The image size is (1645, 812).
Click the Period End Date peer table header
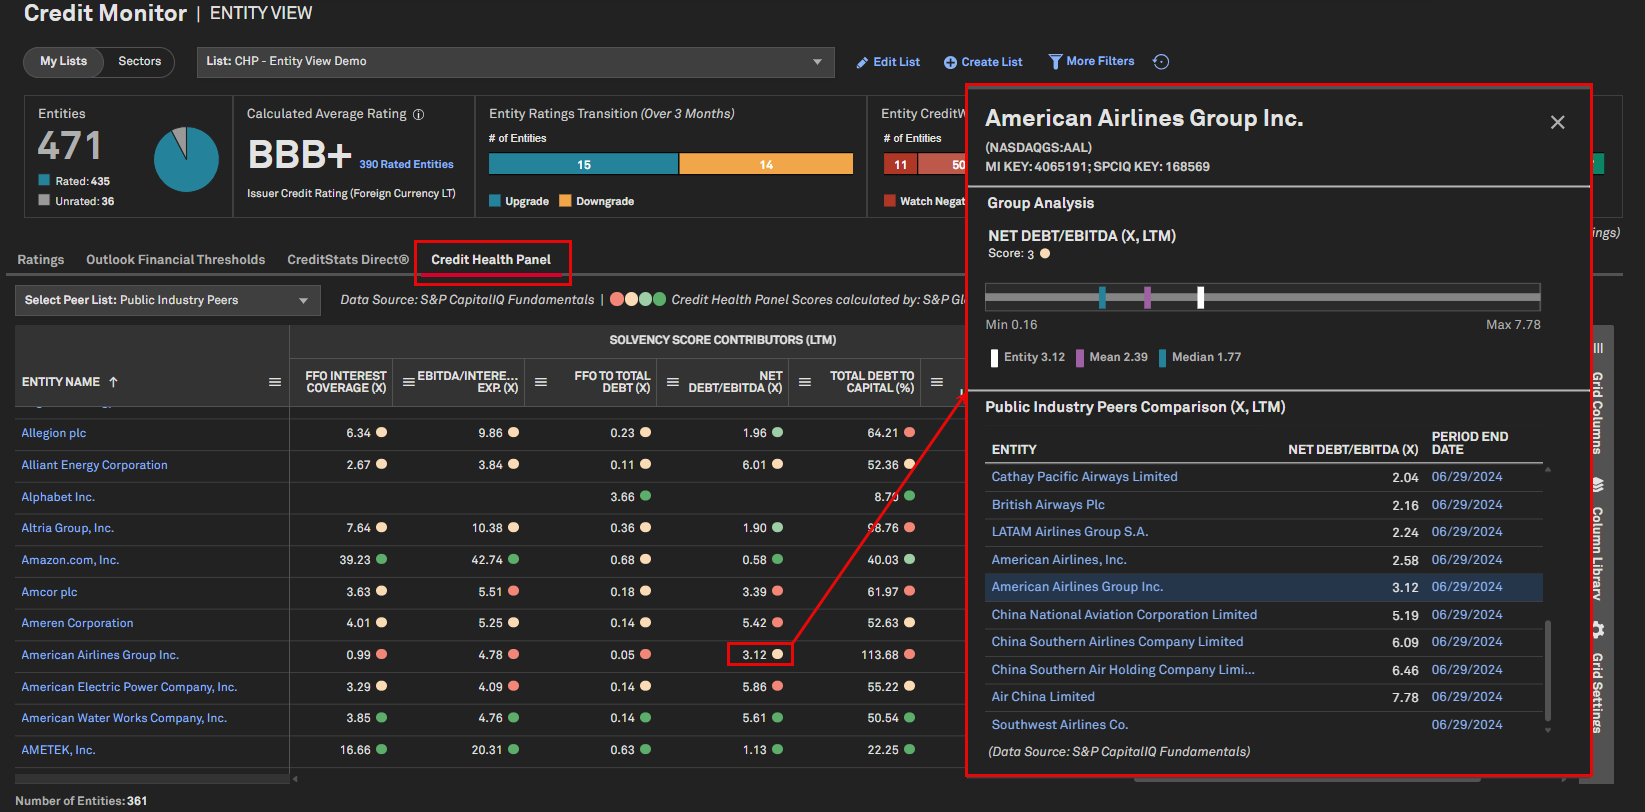coord(1470,443)
